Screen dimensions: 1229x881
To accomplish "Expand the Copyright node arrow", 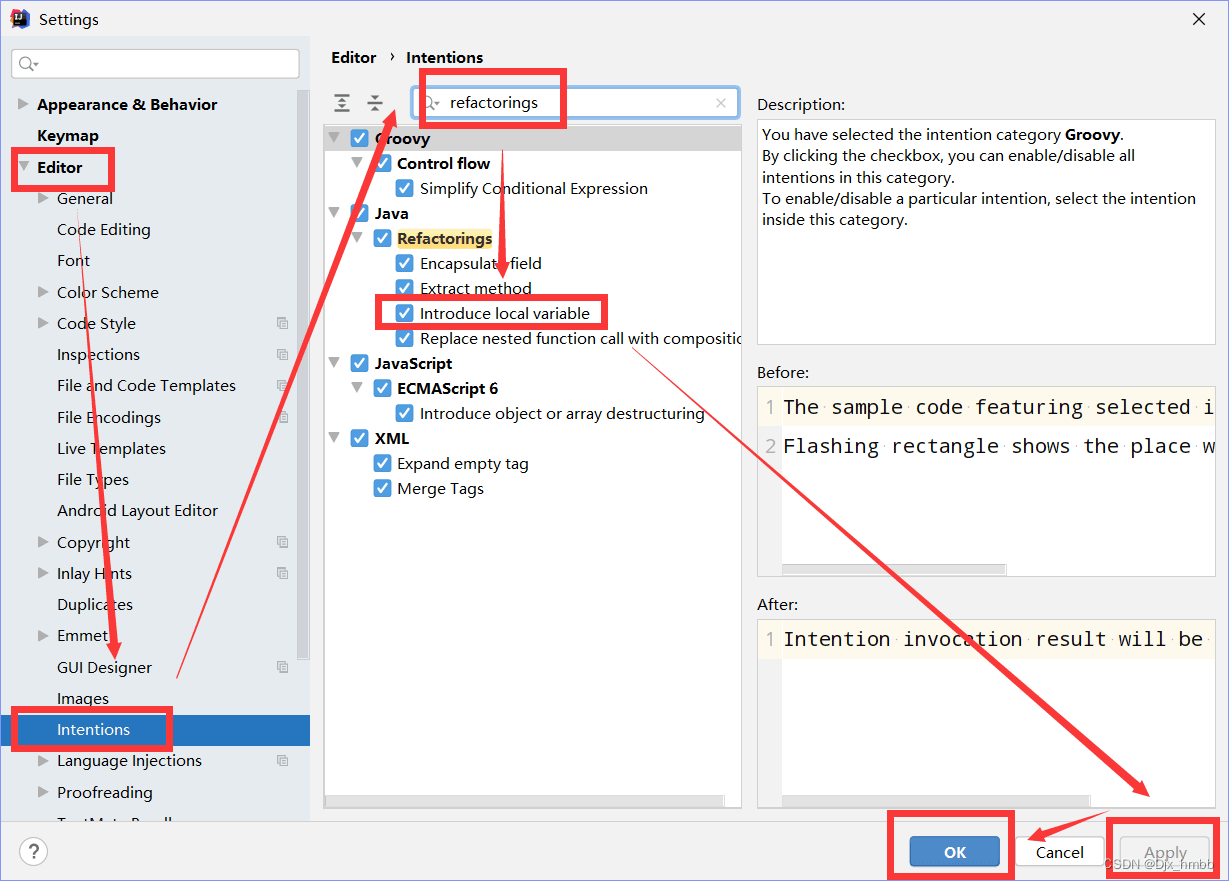I will tap(43, 542).
